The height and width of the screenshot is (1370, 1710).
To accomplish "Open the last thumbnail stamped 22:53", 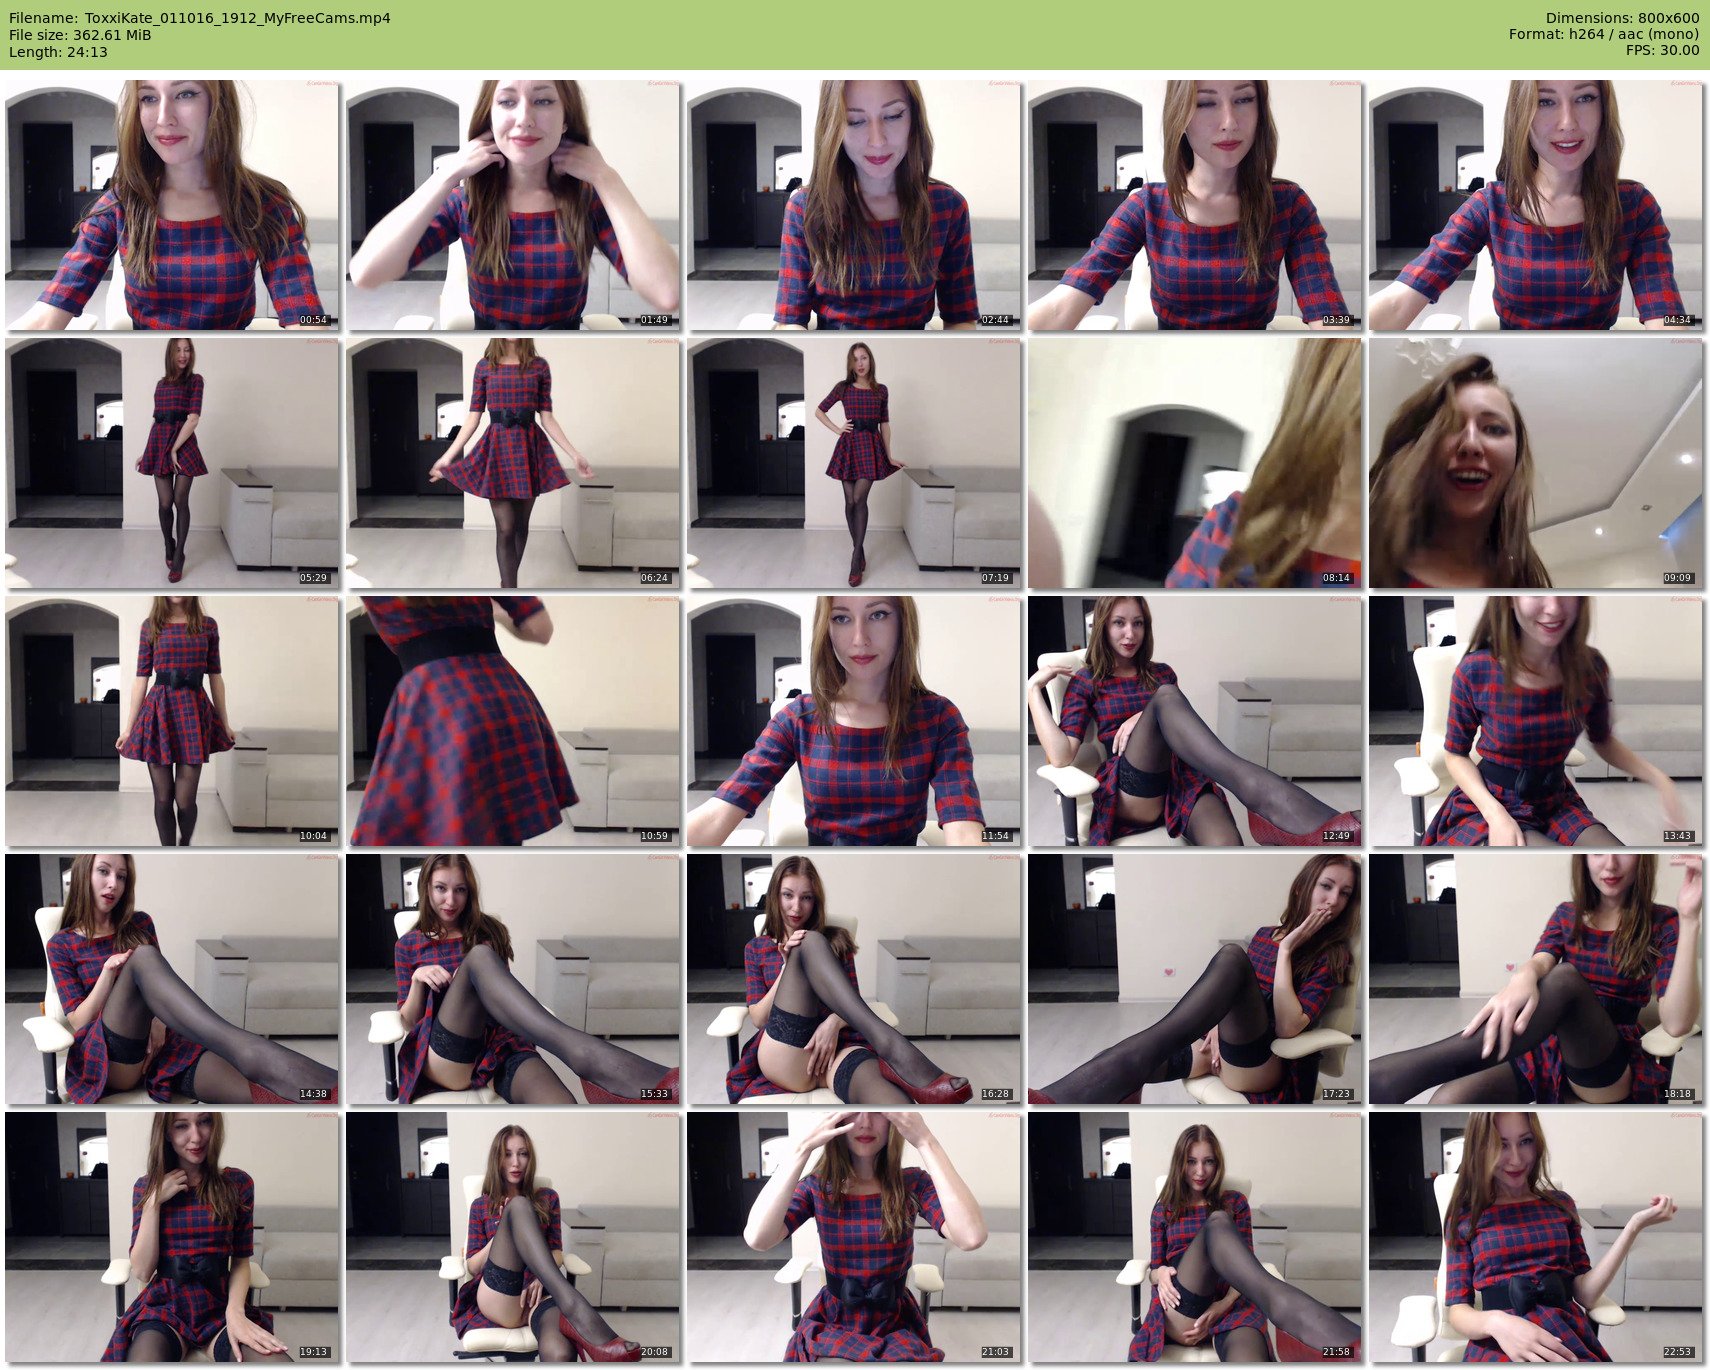I will 1536,1237.
